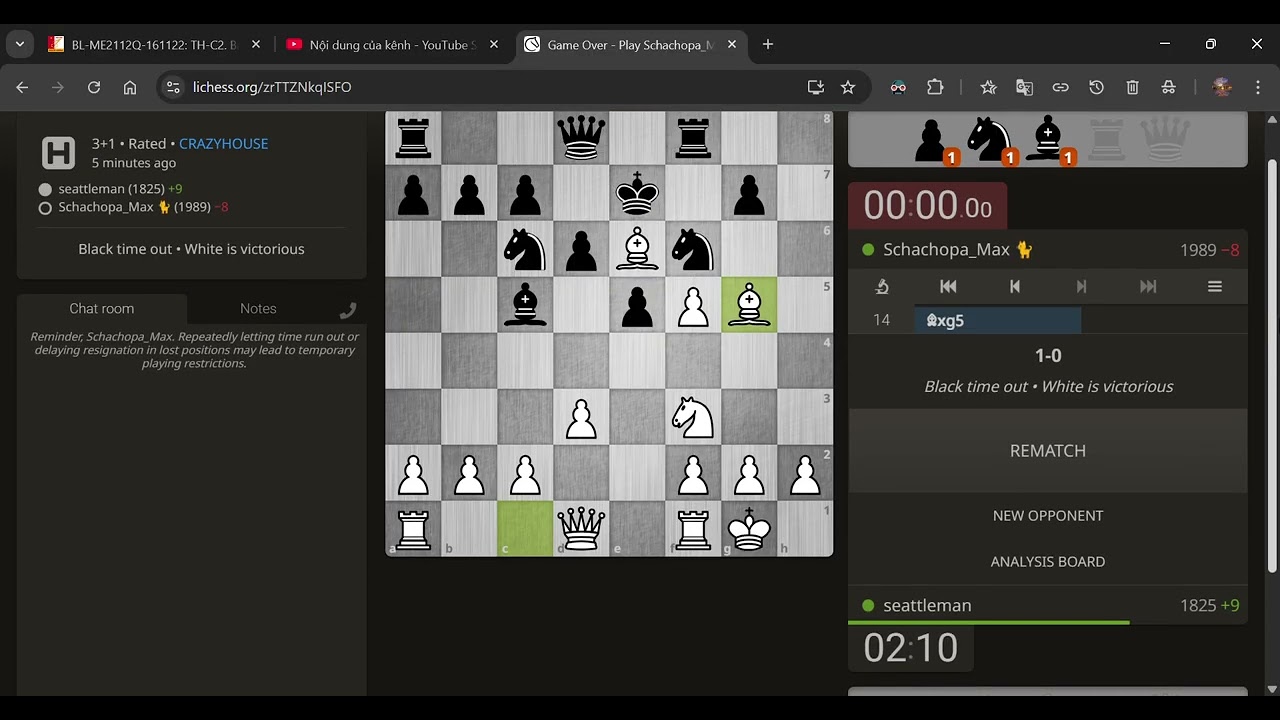The image size is (1280, 720).
Task: Step back one move
Action: point(1014,287)
